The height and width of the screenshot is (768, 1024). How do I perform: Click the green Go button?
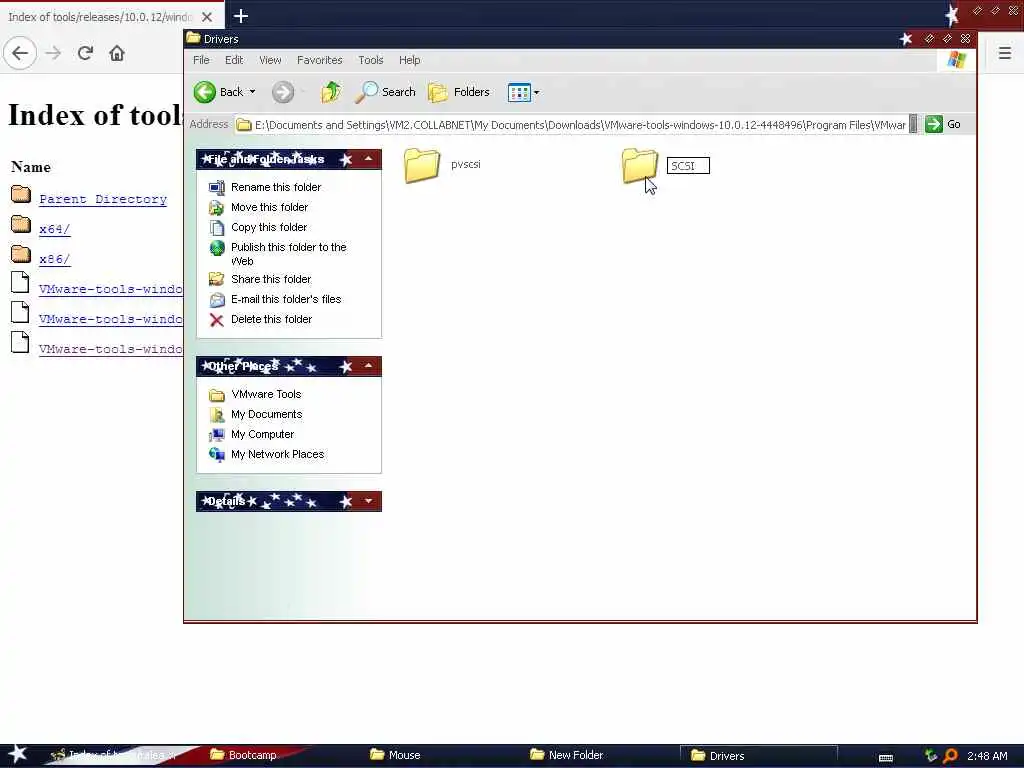click(943, 124)
